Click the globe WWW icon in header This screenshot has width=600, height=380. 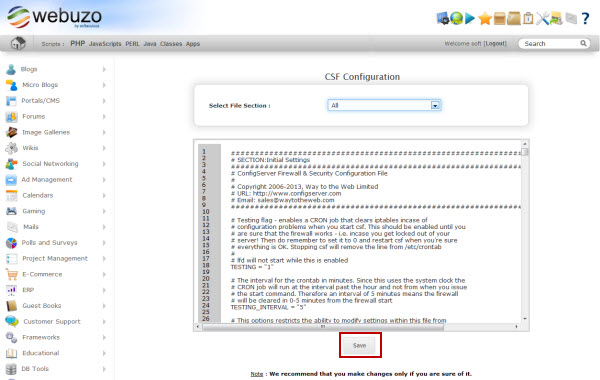pos(457,18)
